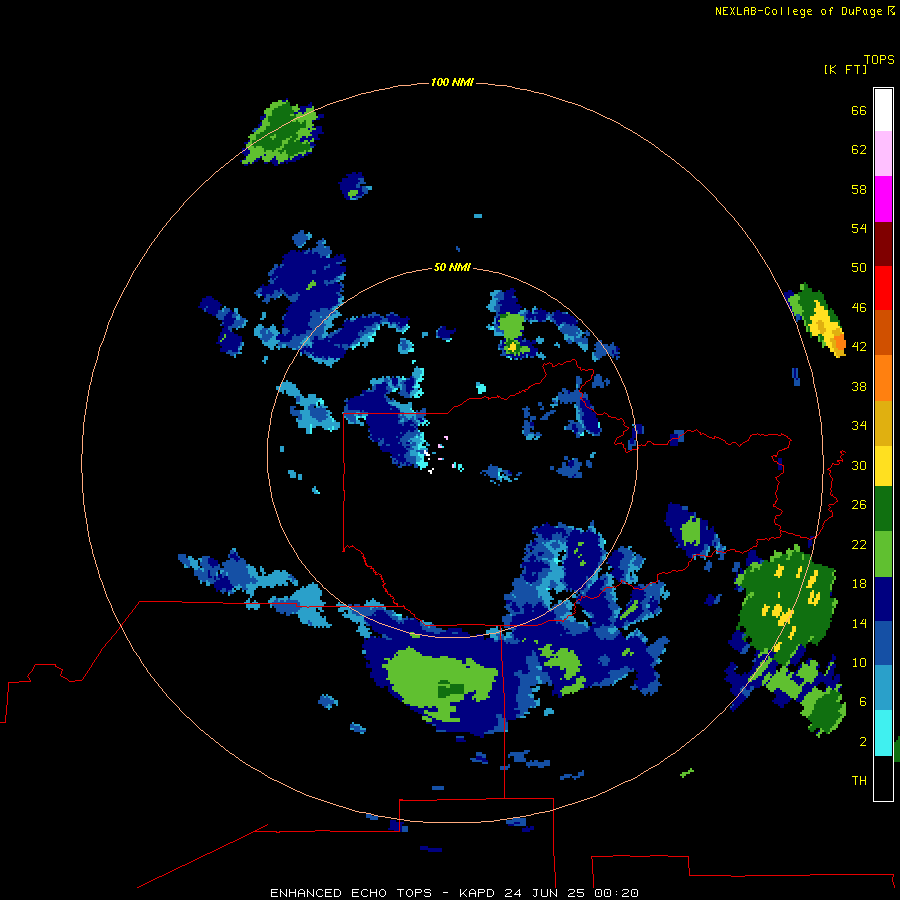
Task: Click the dark green legend swatch
Action: coord(883,509)
